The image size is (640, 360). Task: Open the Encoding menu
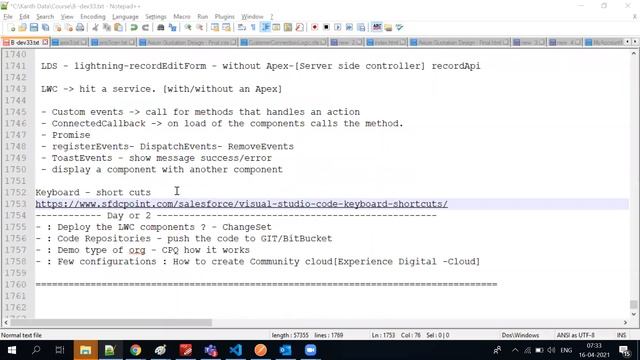pos(93,17)
